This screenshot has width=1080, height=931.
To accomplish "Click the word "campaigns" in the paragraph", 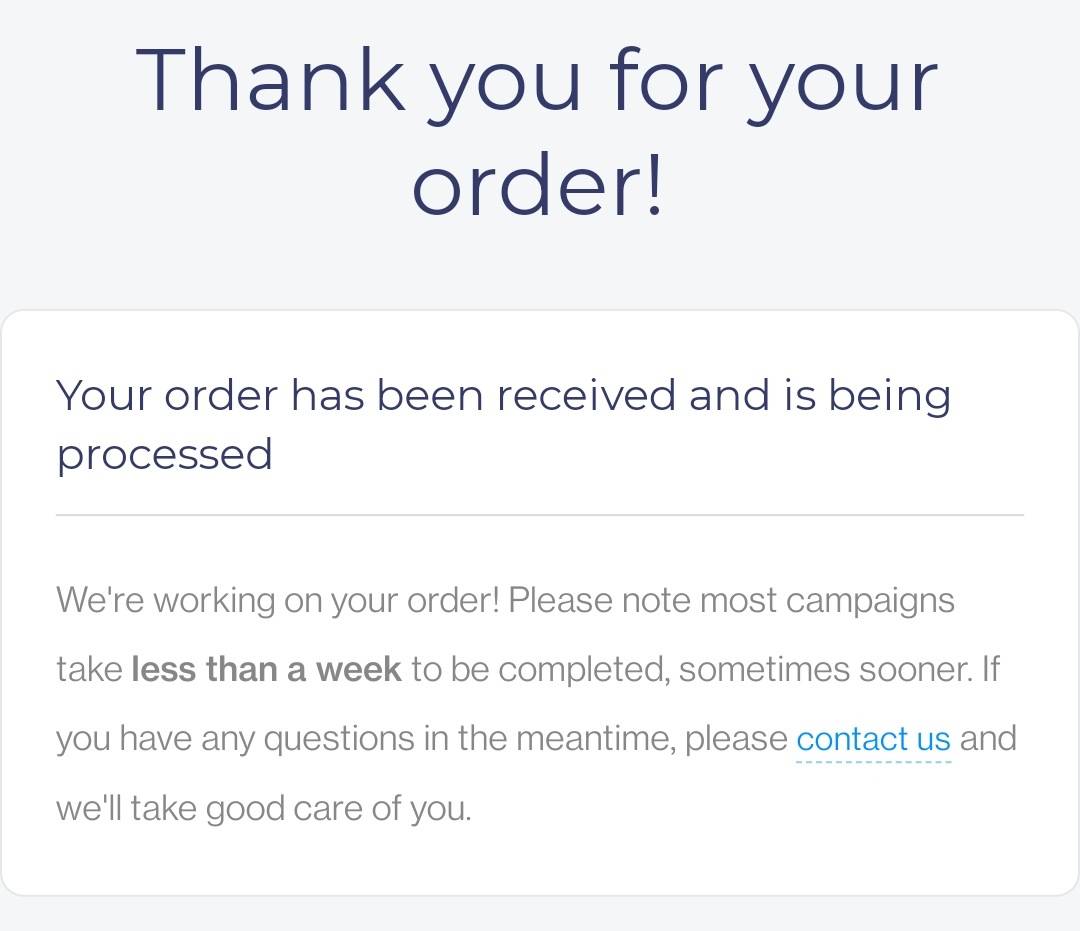I will click(870, 601).
